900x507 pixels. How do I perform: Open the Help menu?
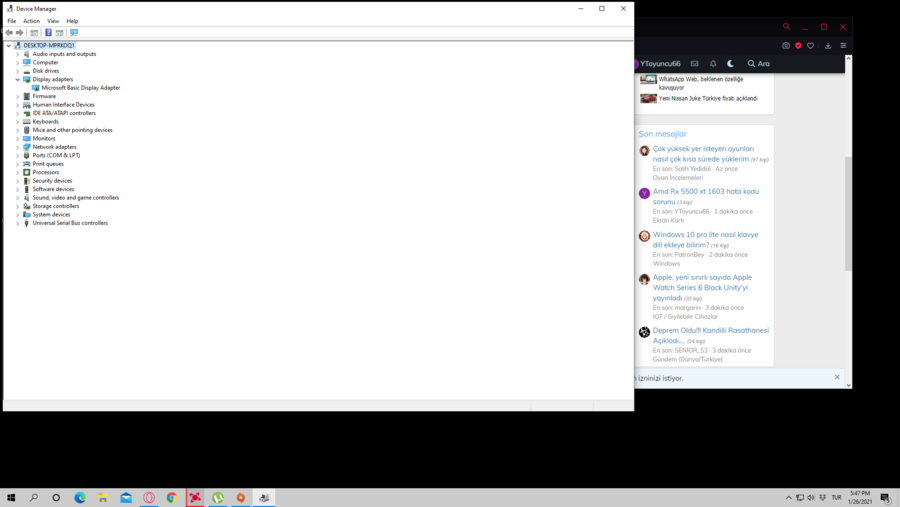[72, 21]
